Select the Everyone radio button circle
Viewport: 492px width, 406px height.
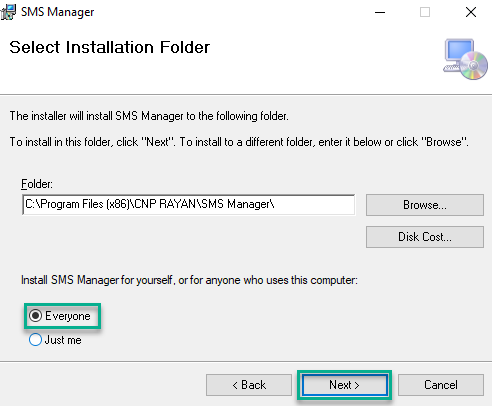tap(35, 316)
